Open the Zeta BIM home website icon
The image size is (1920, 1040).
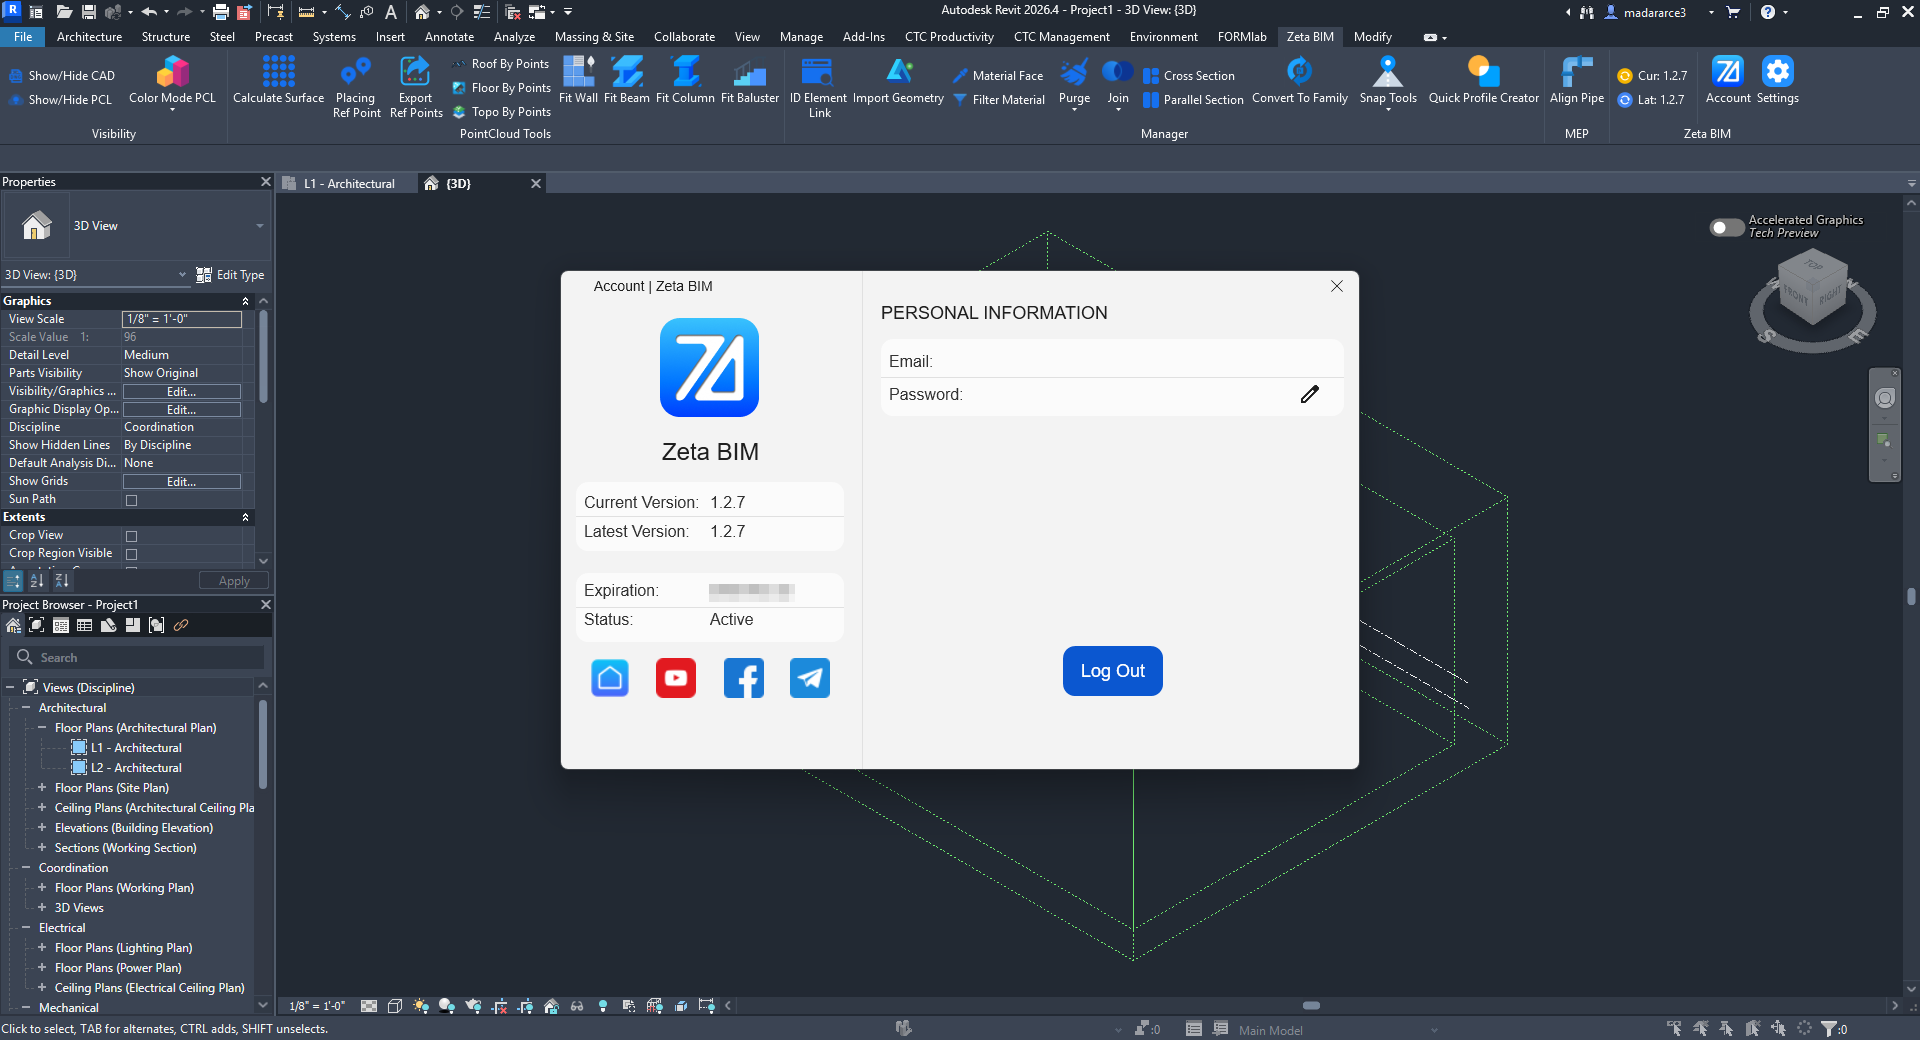(x=610, y=678)
